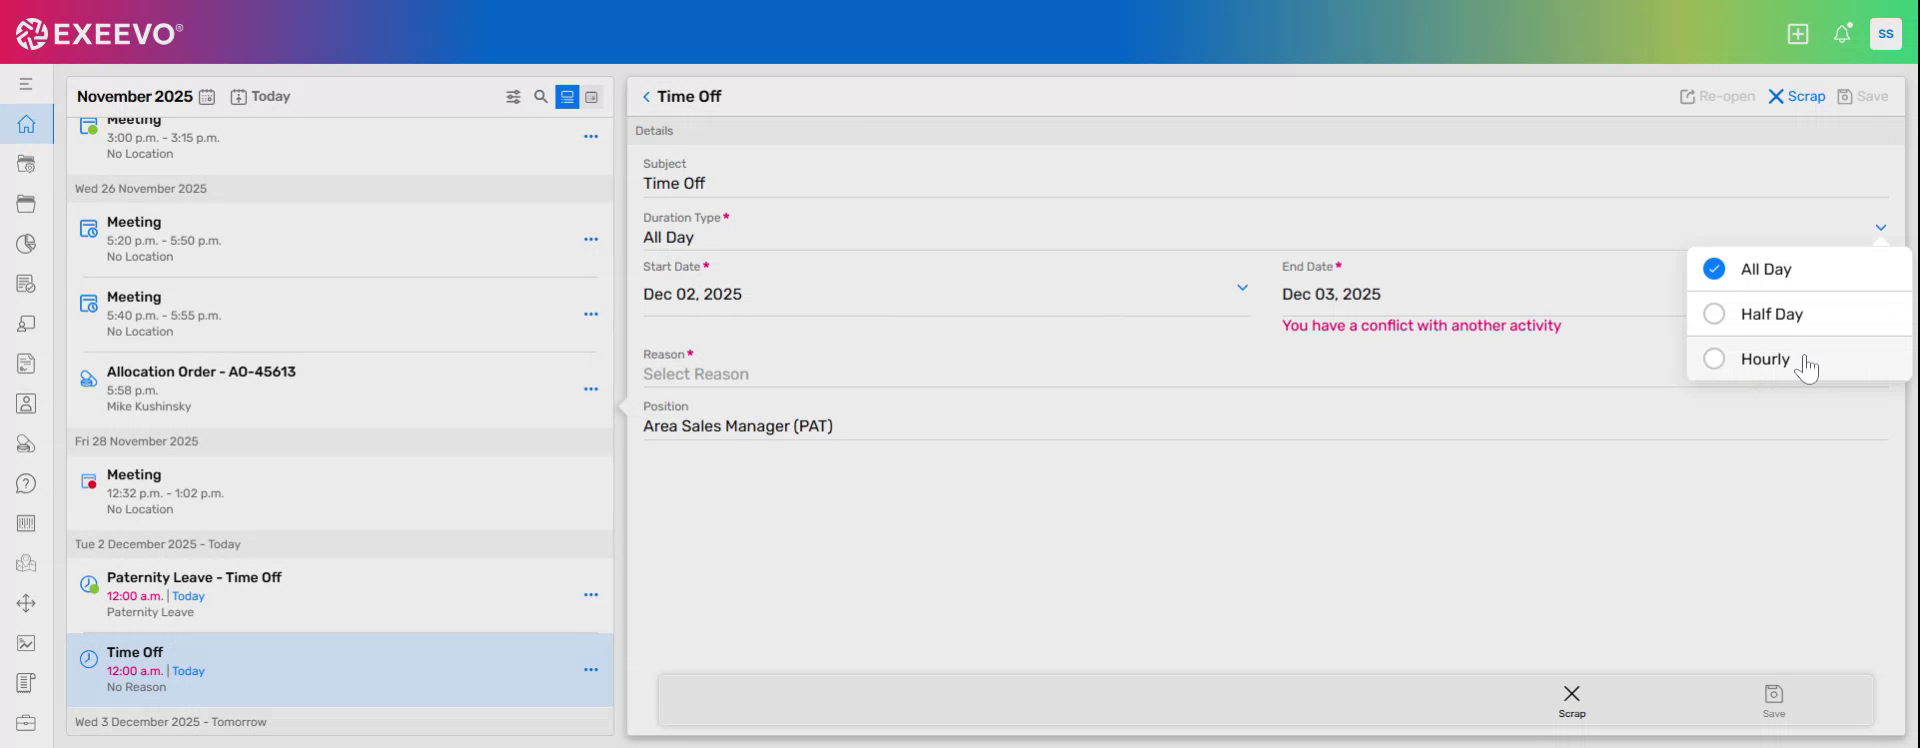Viewport: 1920px width, 748px height.
Task: Select the Half Day radio option
Action: (x=1799, y=314)
